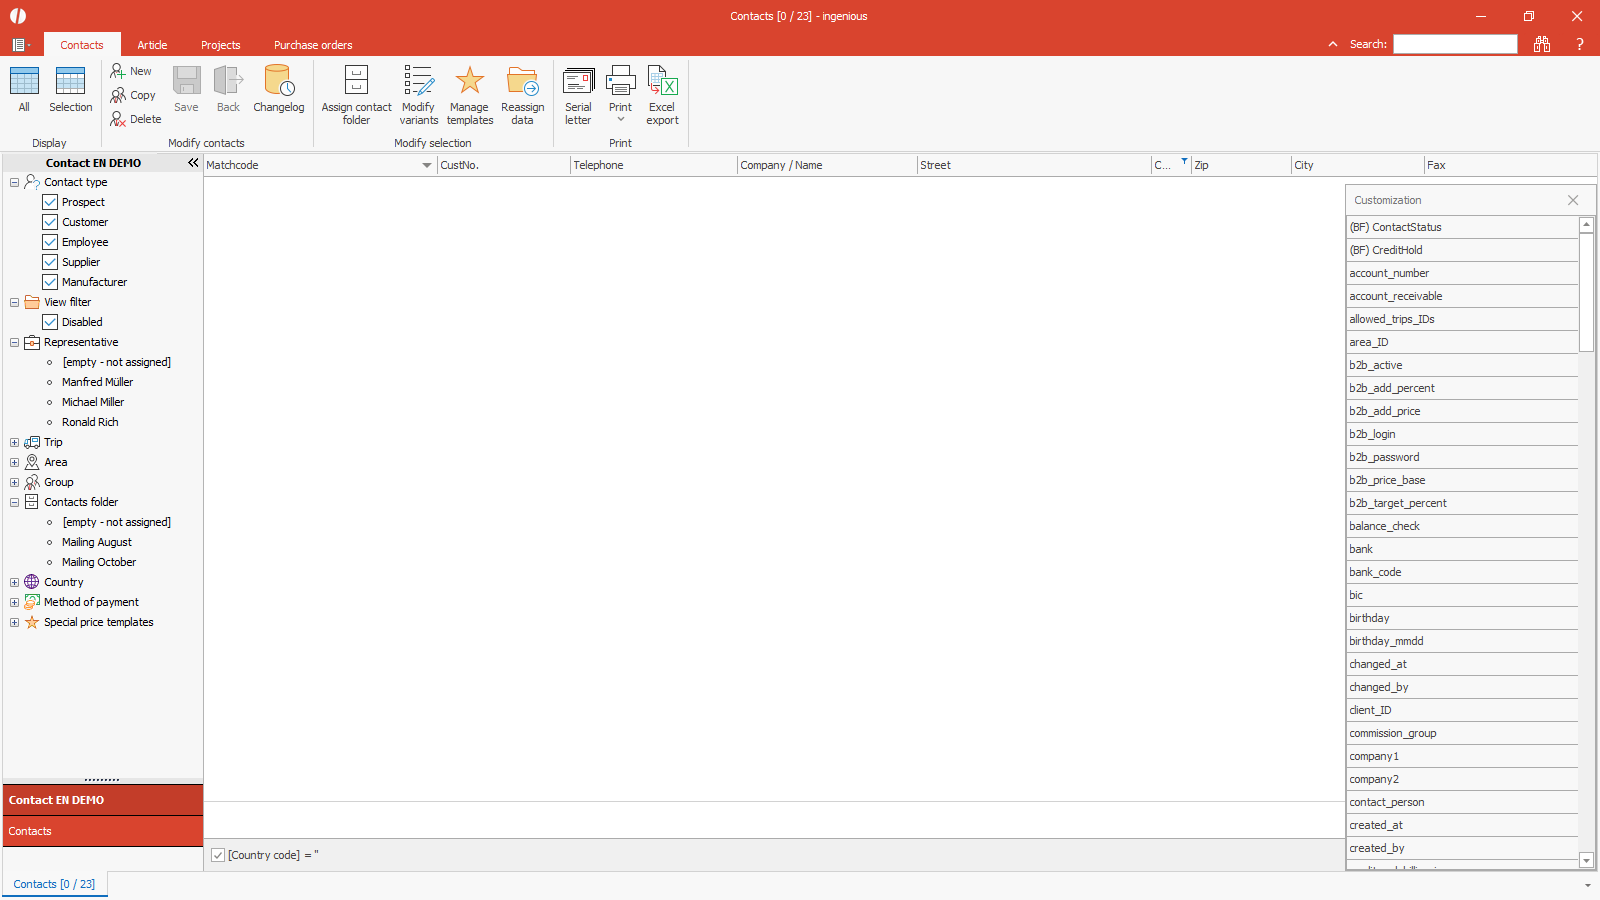Toggle the Supplier checkbox
The width and height of the screenshot is (1600, 900).
pyautogui.click(x=50, y=262)
